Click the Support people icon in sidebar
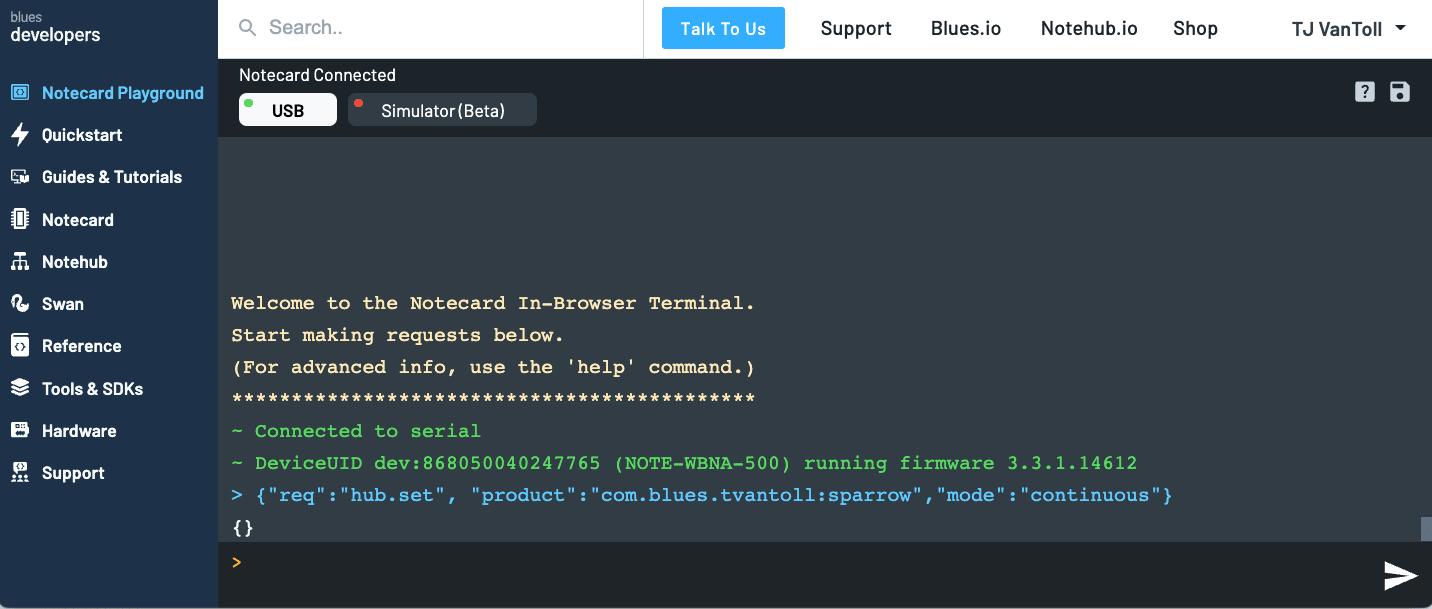 pyautogui.click(x=20, y=473)
